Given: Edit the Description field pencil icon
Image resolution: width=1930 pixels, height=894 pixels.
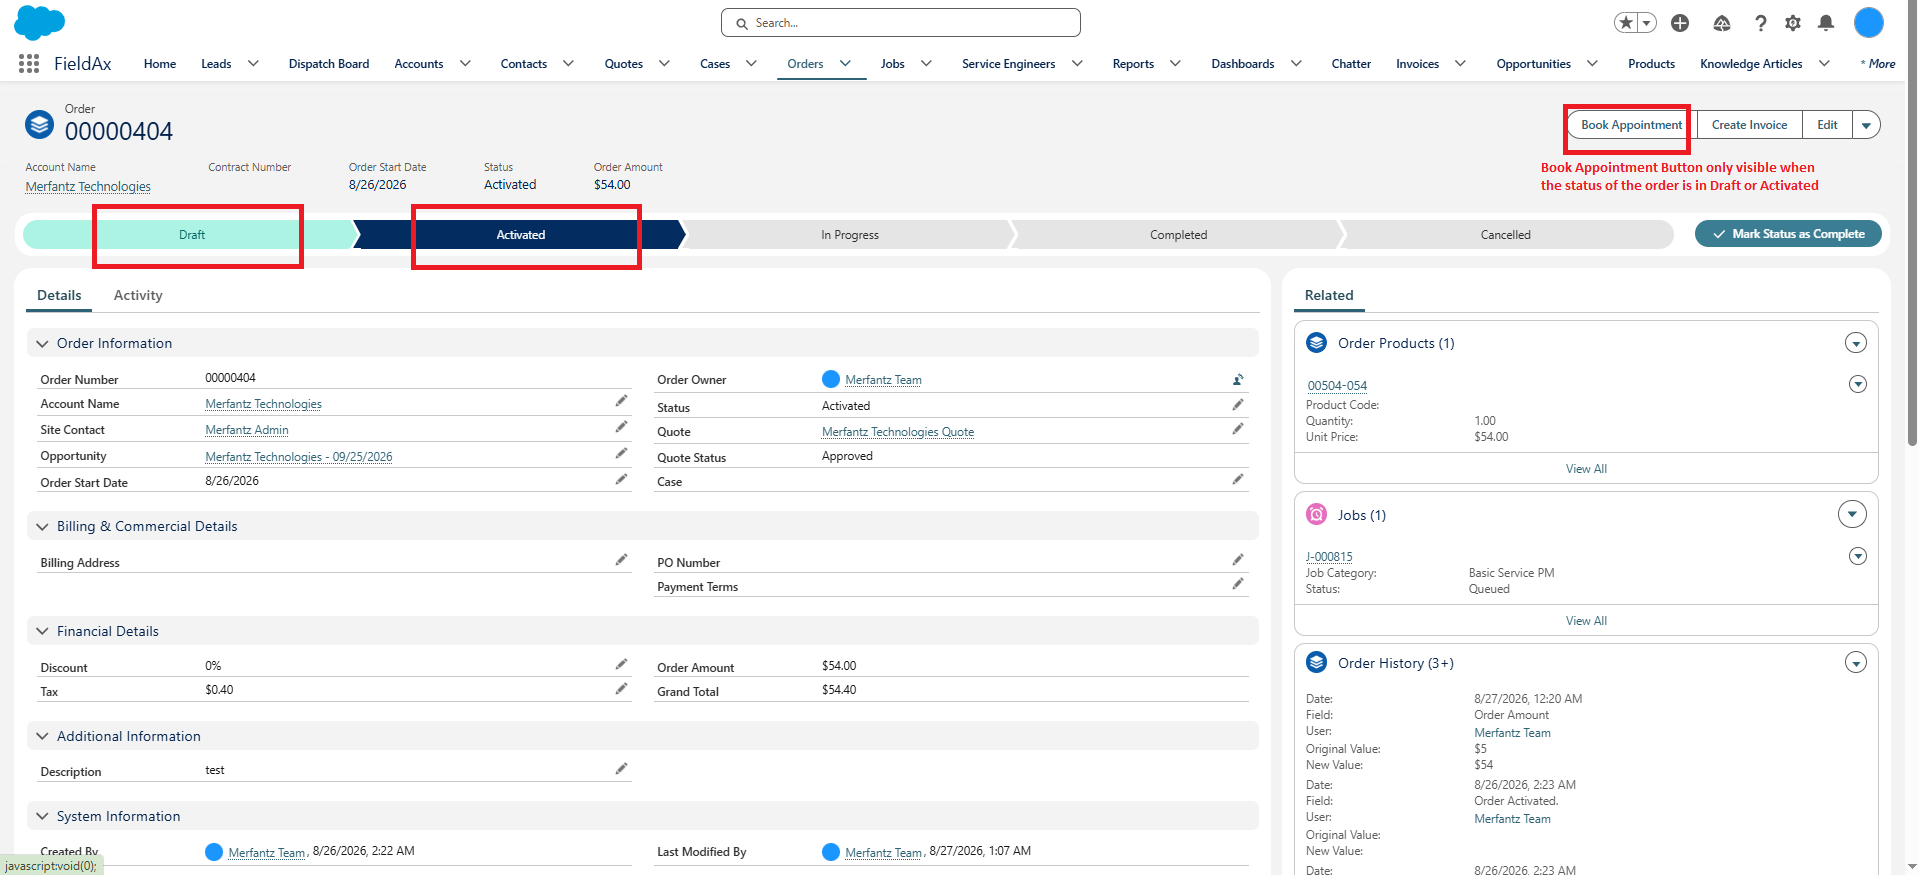Looking at the screenshot, I should (621, 769).
